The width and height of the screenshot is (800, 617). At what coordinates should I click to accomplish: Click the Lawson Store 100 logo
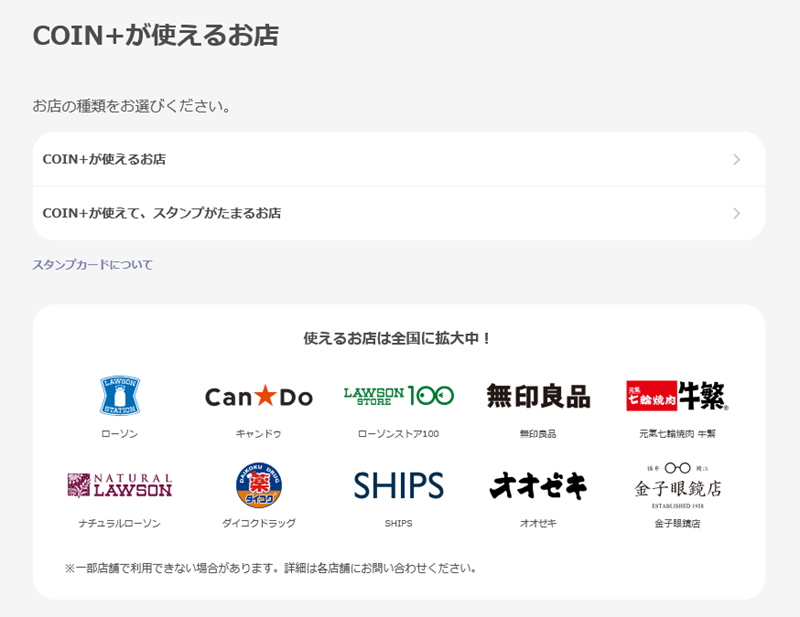coord(398,396)
